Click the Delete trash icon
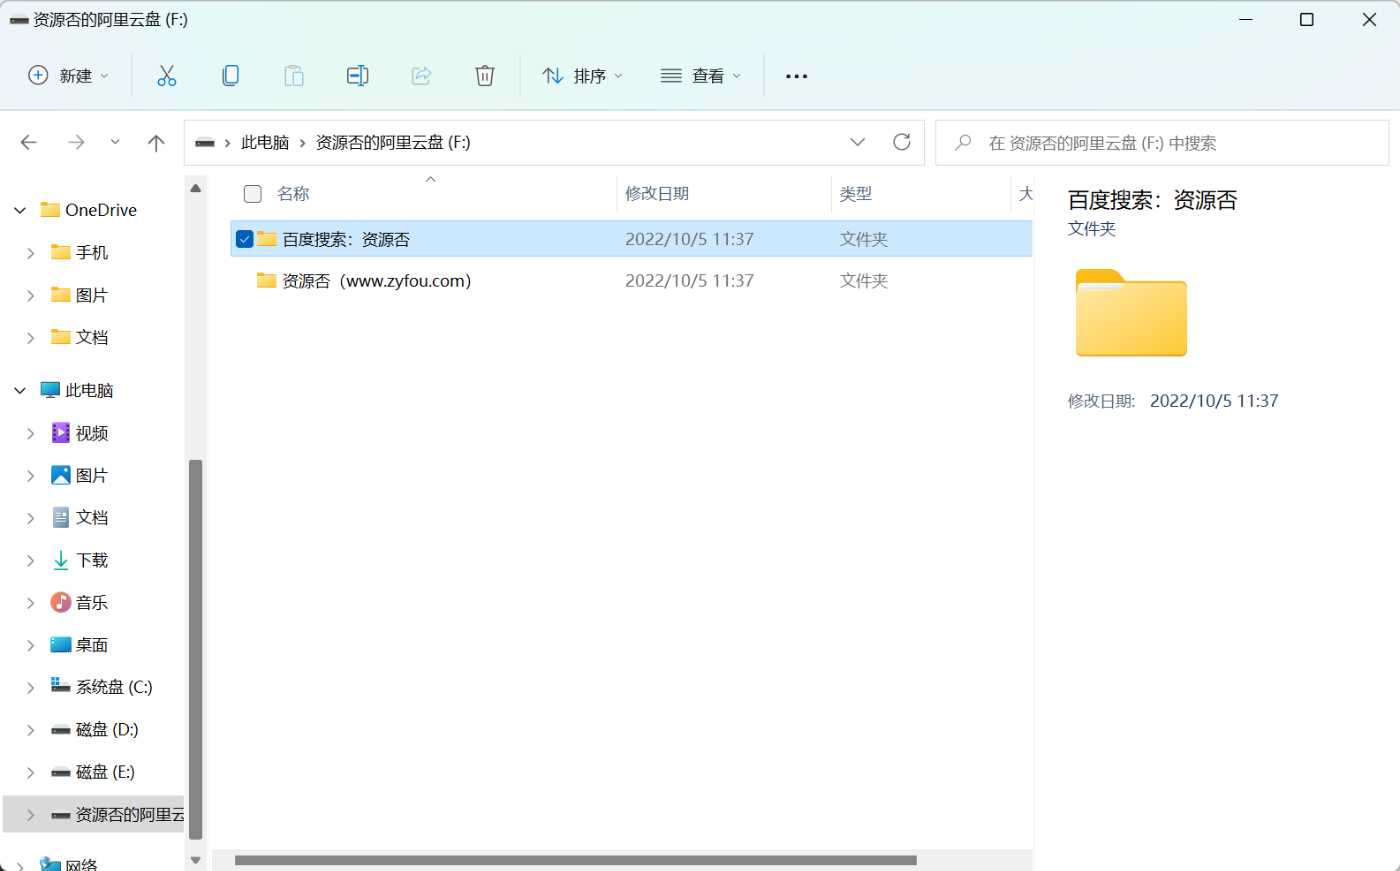The image size is (1400, 871). (485, 76)
